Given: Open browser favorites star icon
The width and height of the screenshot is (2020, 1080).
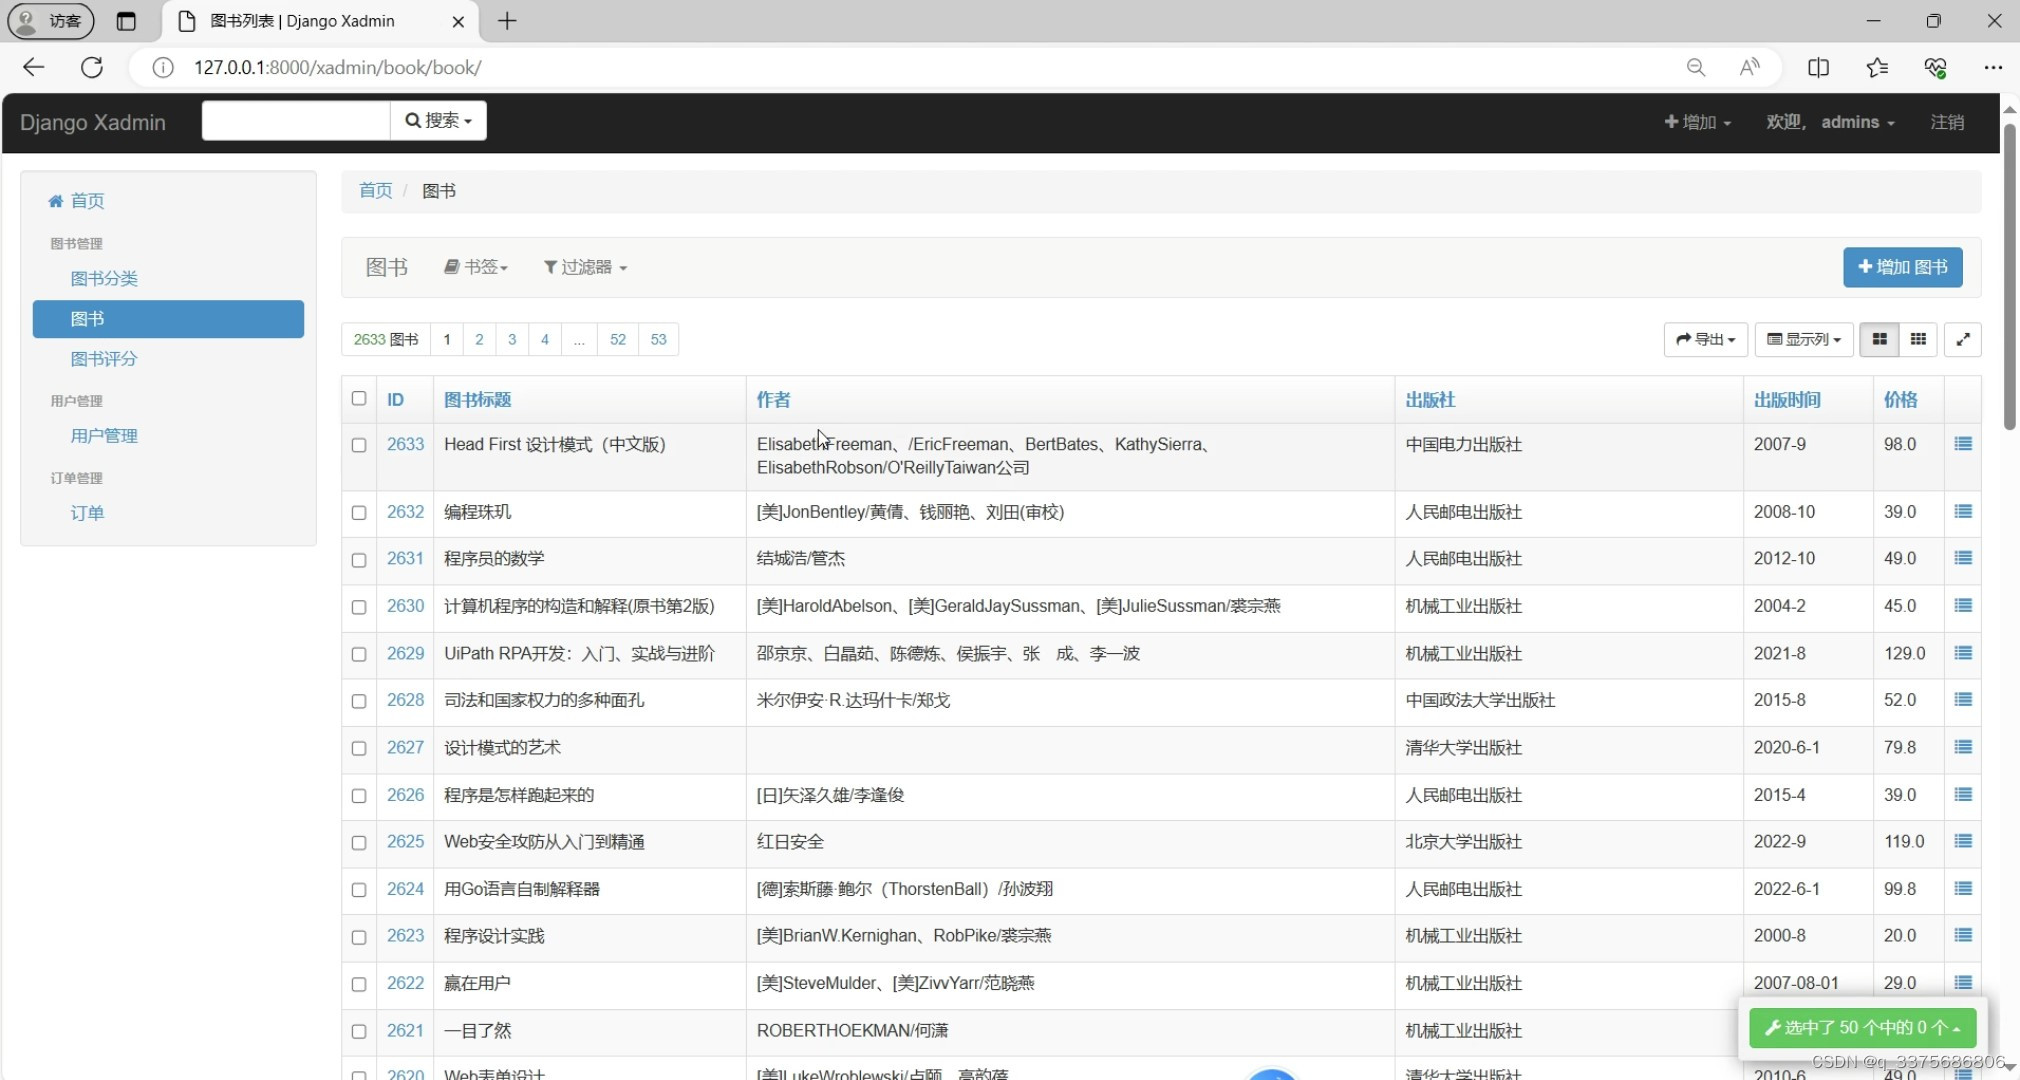Looking at the screenshot, I should tap(1876, 67).
